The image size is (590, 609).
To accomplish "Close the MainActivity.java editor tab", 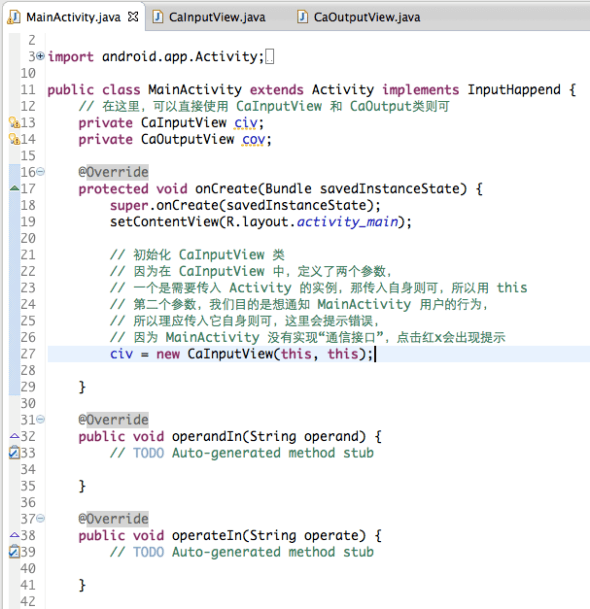I will (133, 17).
